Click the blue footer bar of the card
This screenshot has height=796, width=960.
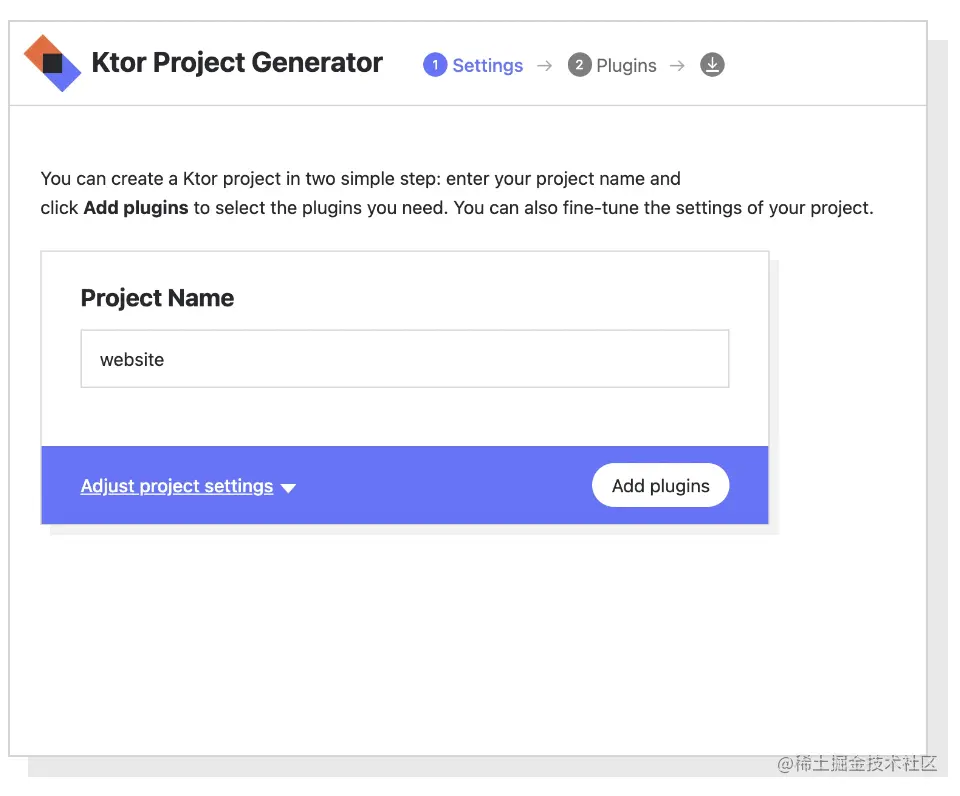440,486
